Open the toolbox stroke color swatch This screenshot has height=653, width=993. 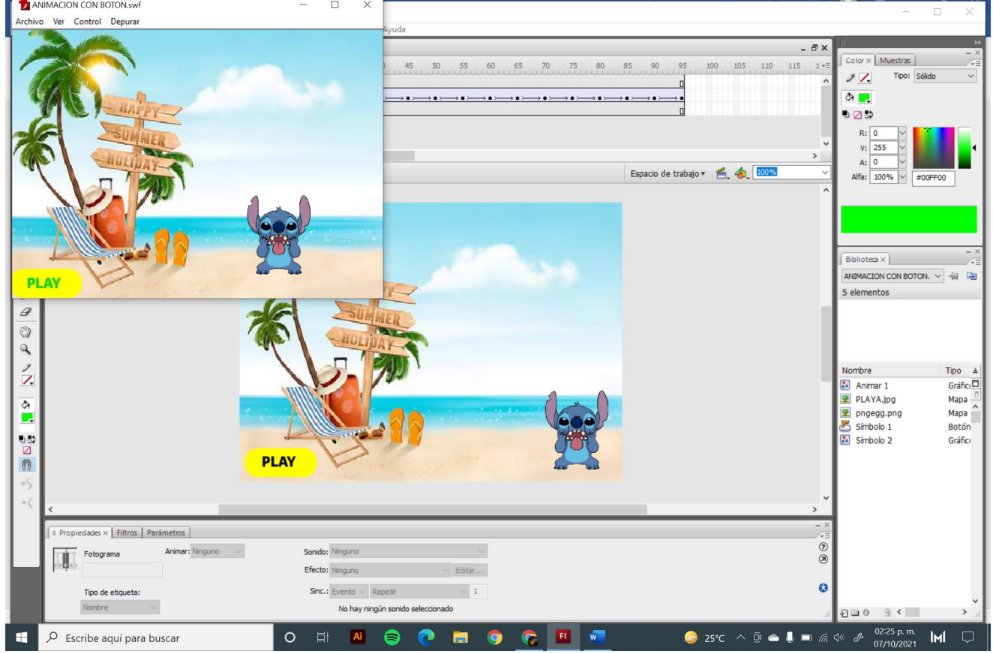pyautogui.click(x=27, y=380)
